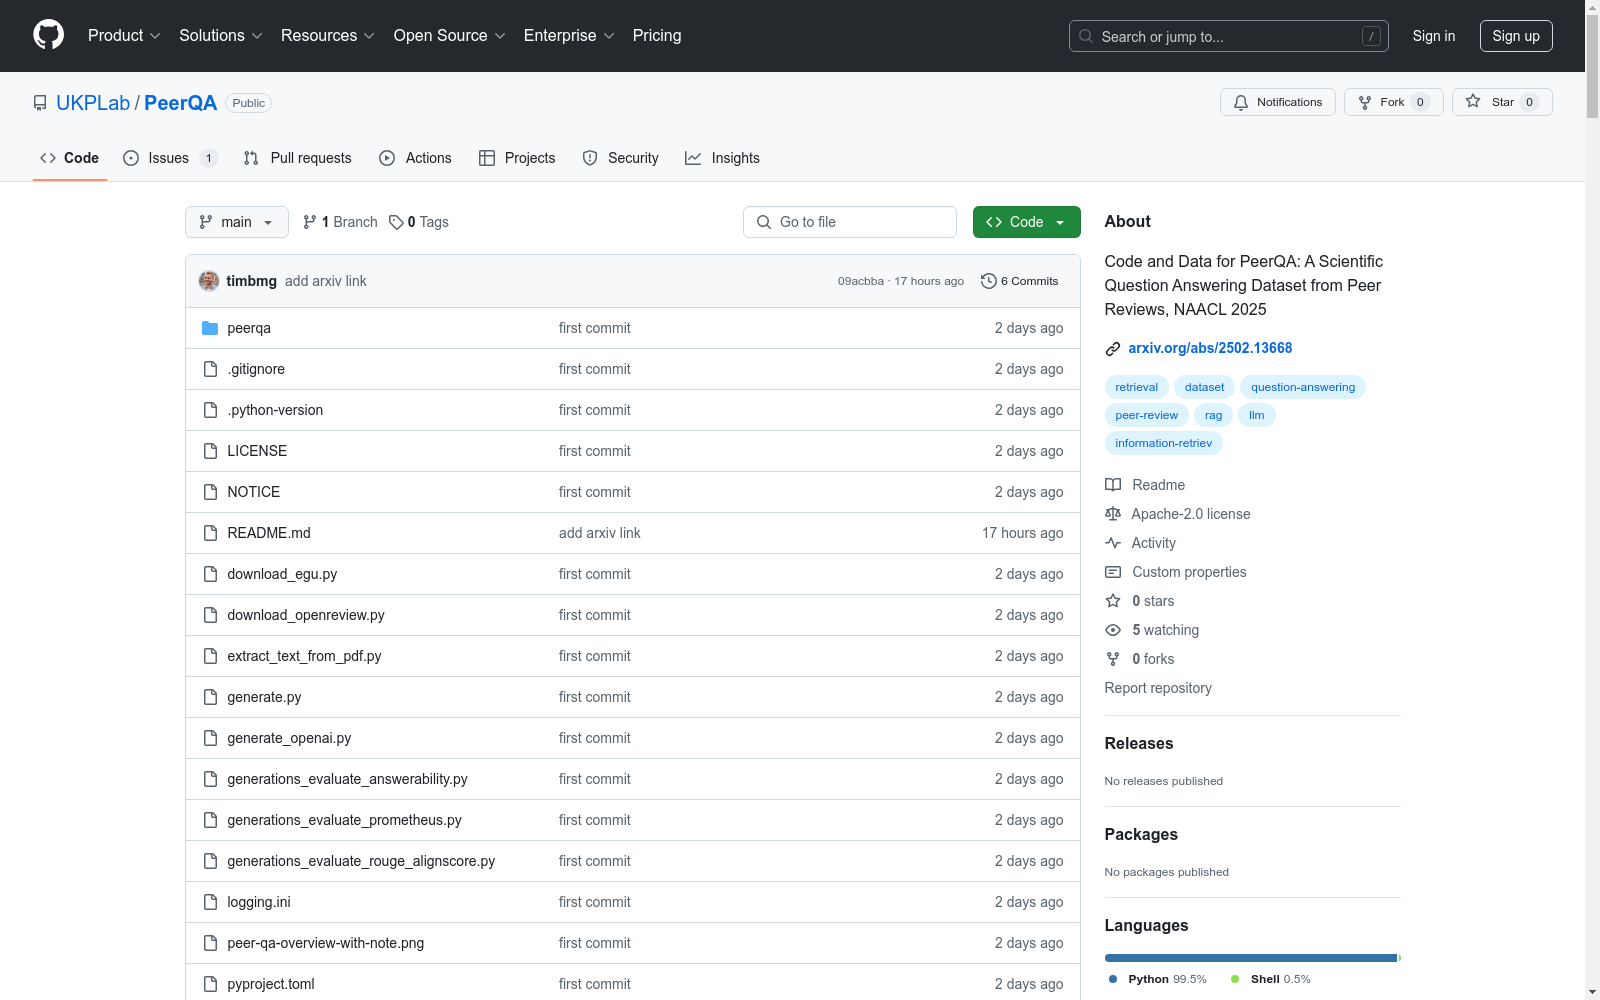Click the Custom properties note icon
Viewport: 1600px width, 1000px height.
pyautogui.click(x=1113, y=572)
